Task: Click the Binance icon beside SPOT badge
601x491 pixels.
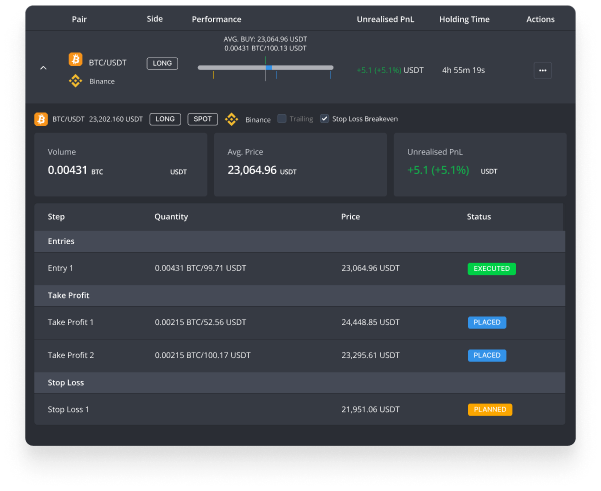Action: [x=232, y=118]
